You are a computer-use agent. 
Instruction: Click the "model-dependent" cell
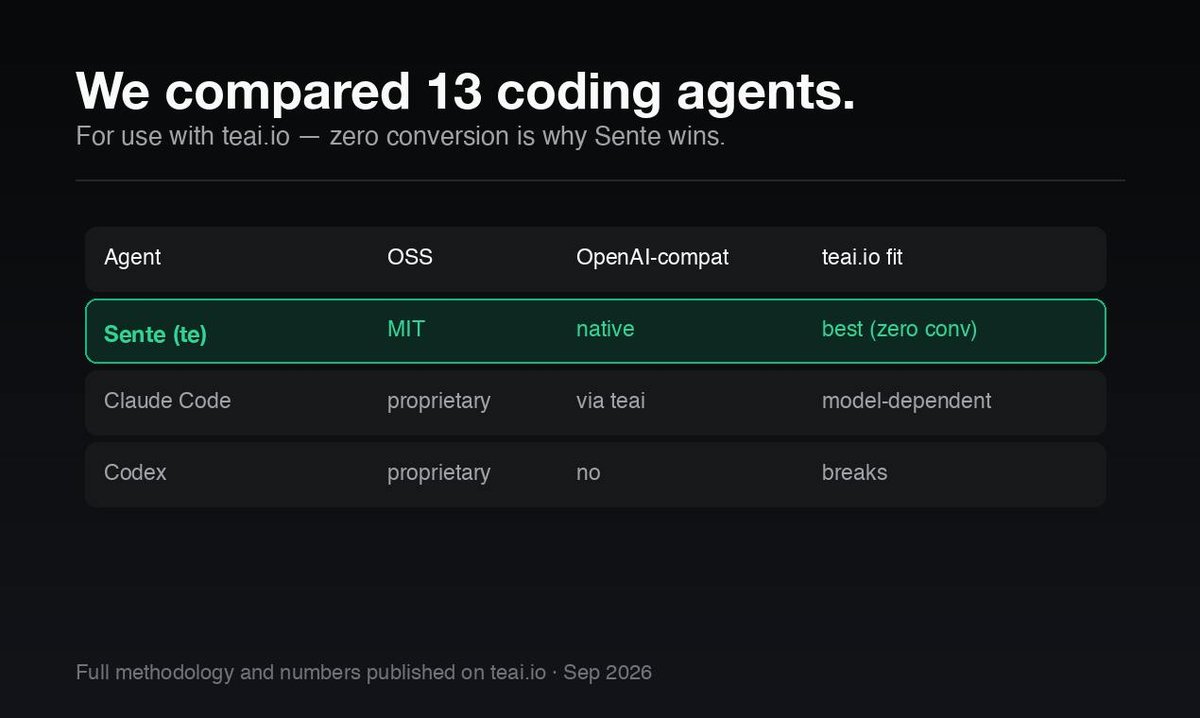[906, 401]
